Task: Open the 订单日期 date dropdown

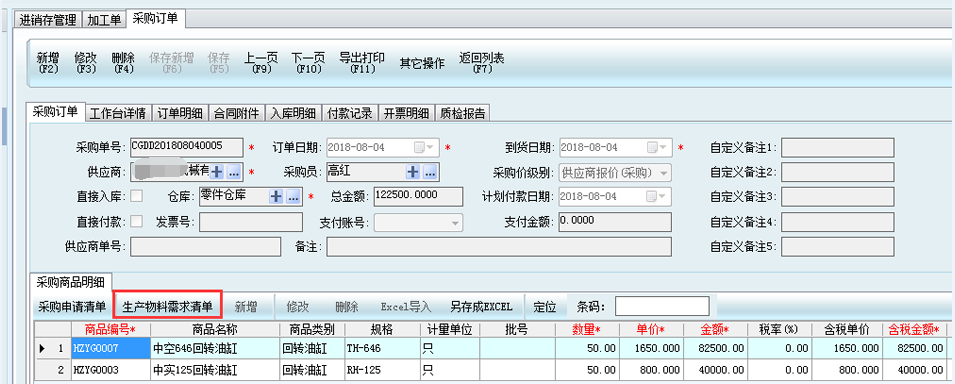Action: pyautogui.click(x=425, y=148)
